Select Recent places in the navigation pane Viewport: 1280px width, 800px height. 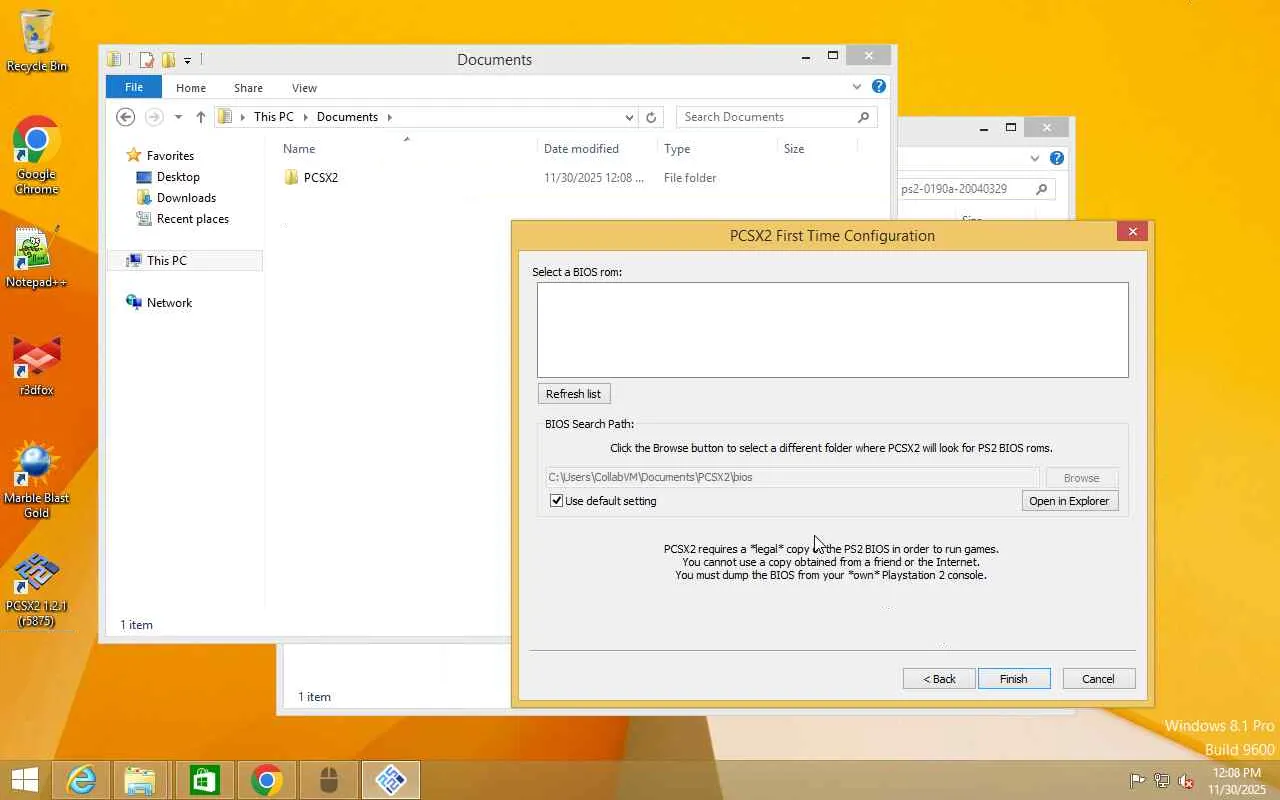click(x=192, y=219)
